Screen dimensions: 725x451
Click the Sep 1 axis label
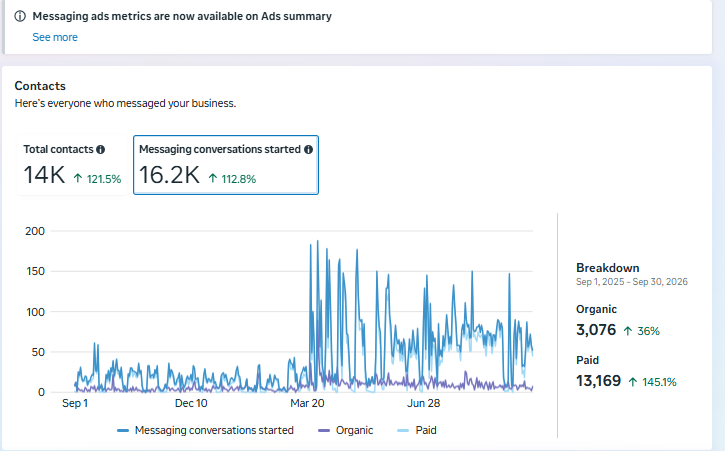(x=75, y=403)
